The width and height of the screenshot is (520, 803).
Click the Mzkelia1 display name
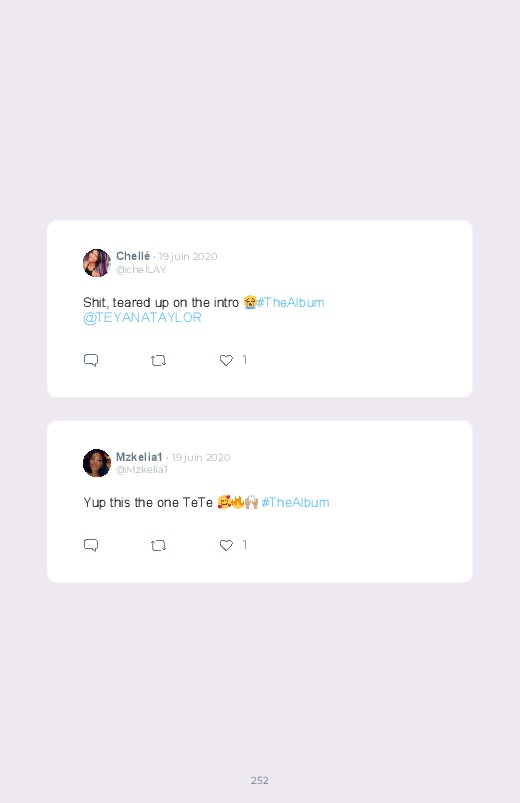tap(139, 456)
